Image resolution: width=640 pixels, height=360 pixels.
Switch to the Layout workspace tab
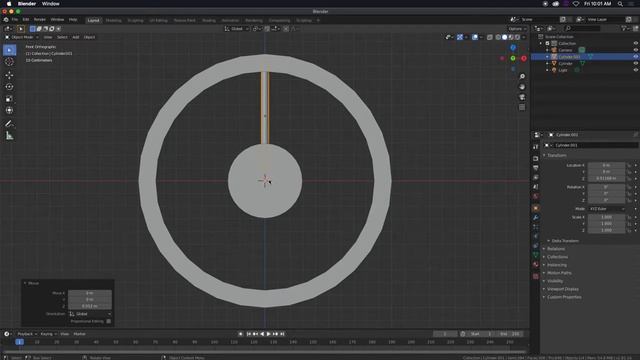(93, 20)
